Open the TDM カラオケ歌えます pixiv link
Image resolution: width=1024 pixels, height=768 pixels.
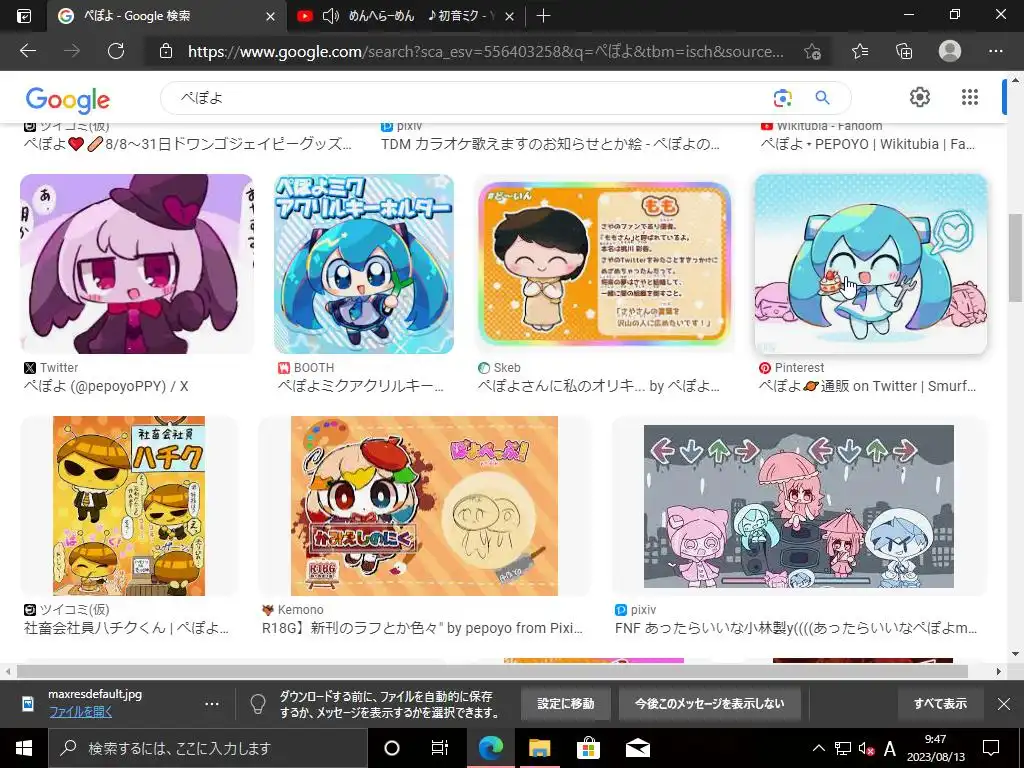pos(550,144)
